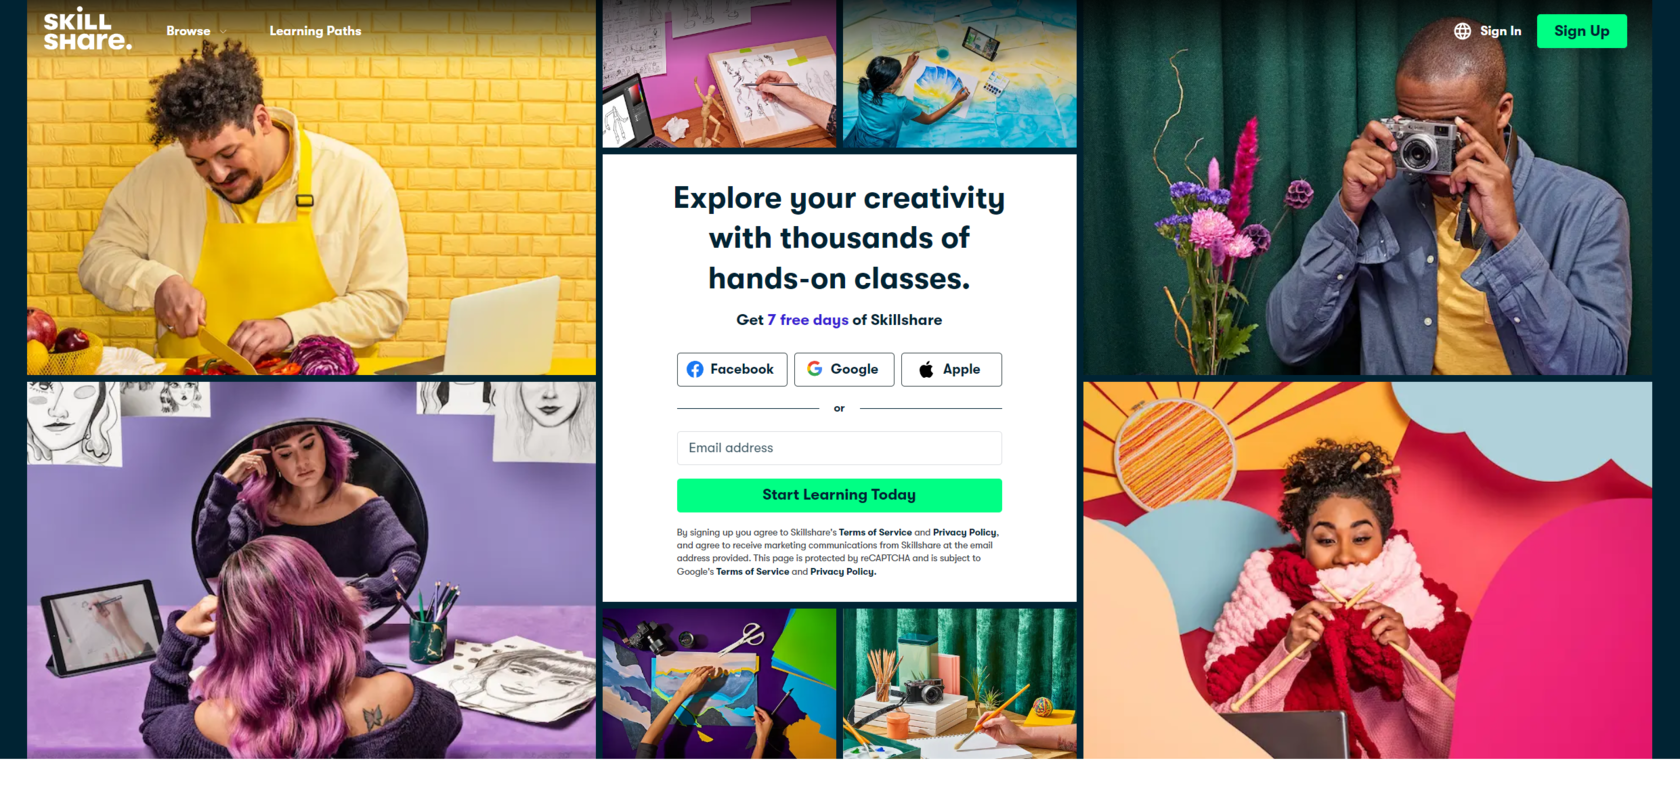Click the man with camera photo
This screenshot has height=811, width=1680.
(x=1367, y=187)
